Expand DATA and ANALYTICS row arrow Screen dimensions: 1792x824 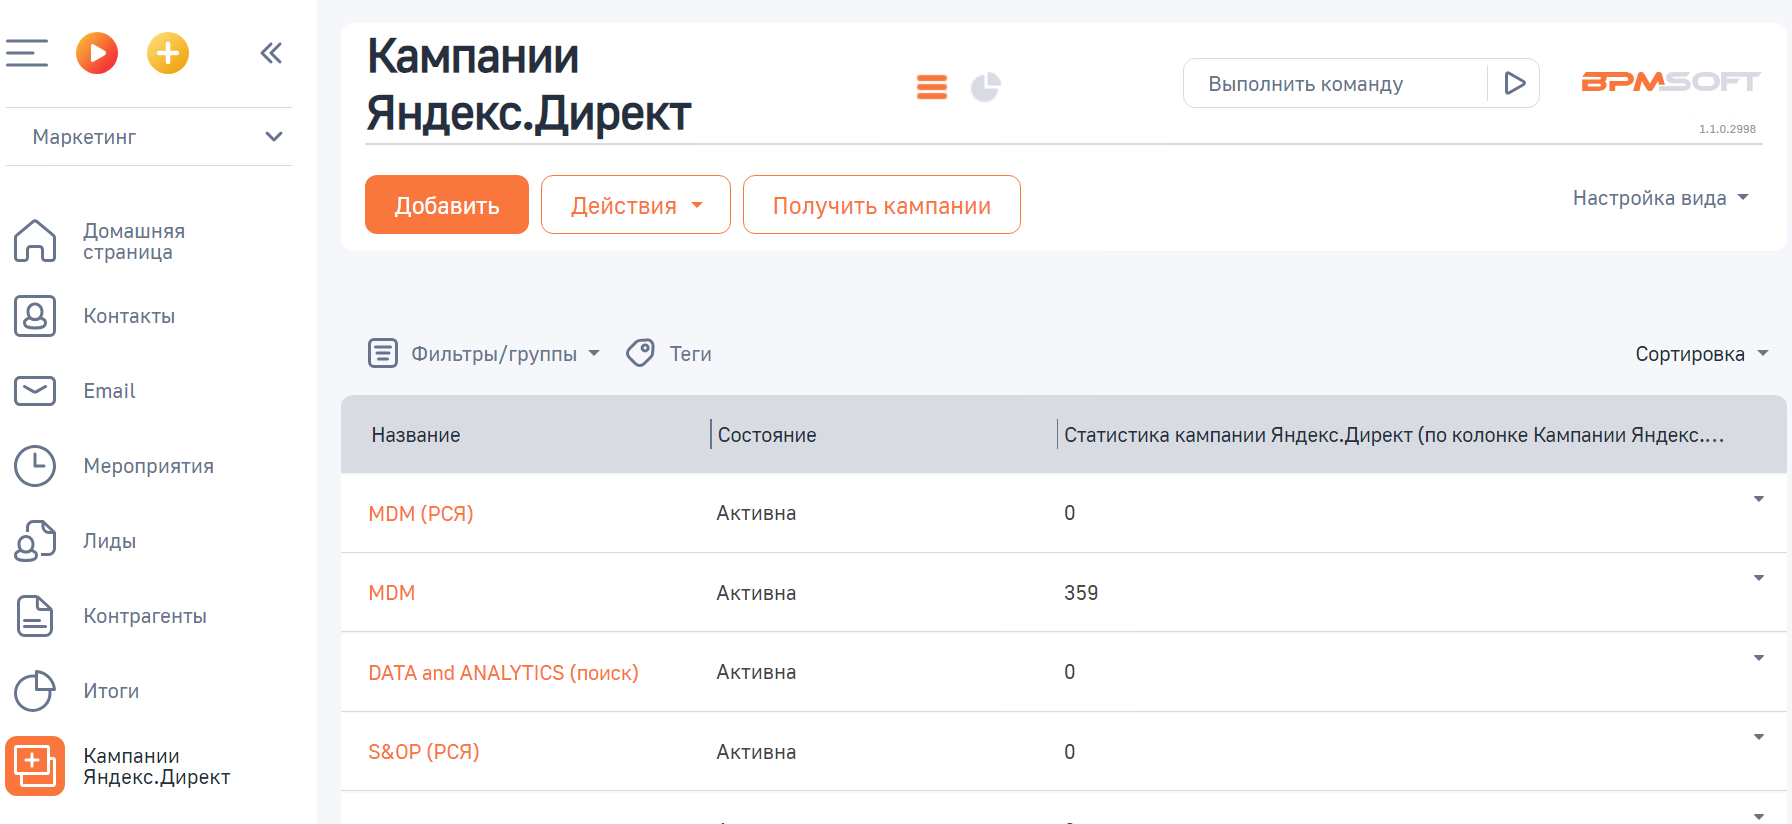(x=1759, y=658)
